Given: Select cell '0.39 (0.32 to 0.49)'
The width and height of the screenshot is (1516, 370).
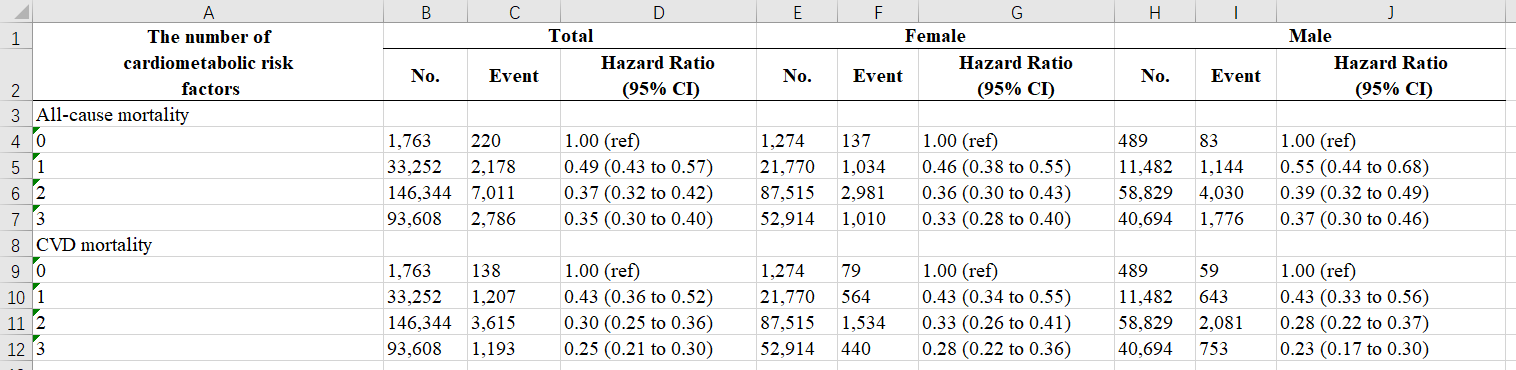Looking at the screenshot, I should (x=1391, y=192).
